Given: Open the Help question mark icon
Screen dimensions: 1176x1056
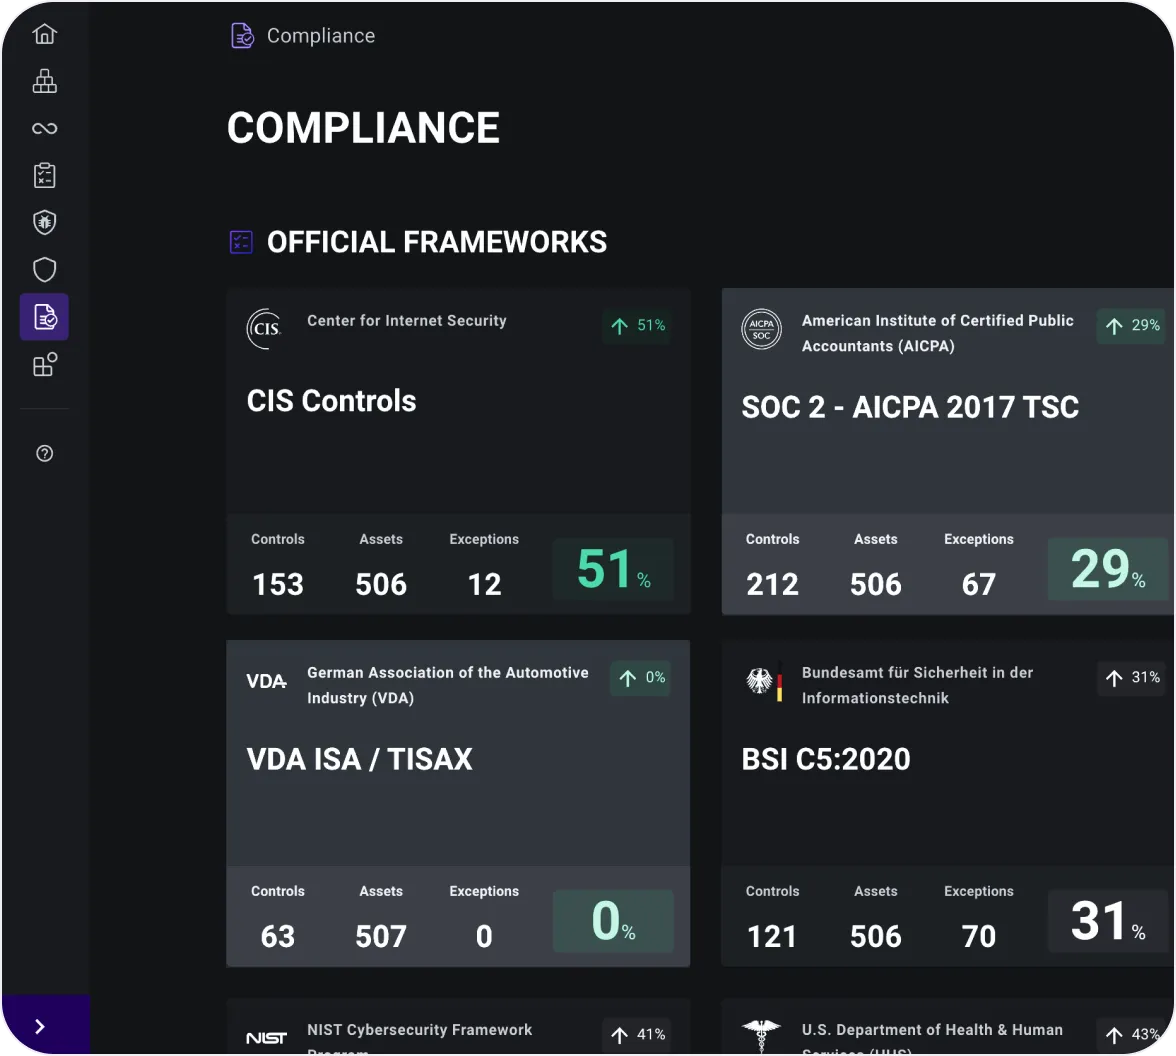Looking at the screenshot, I should [x=44, y=453].
